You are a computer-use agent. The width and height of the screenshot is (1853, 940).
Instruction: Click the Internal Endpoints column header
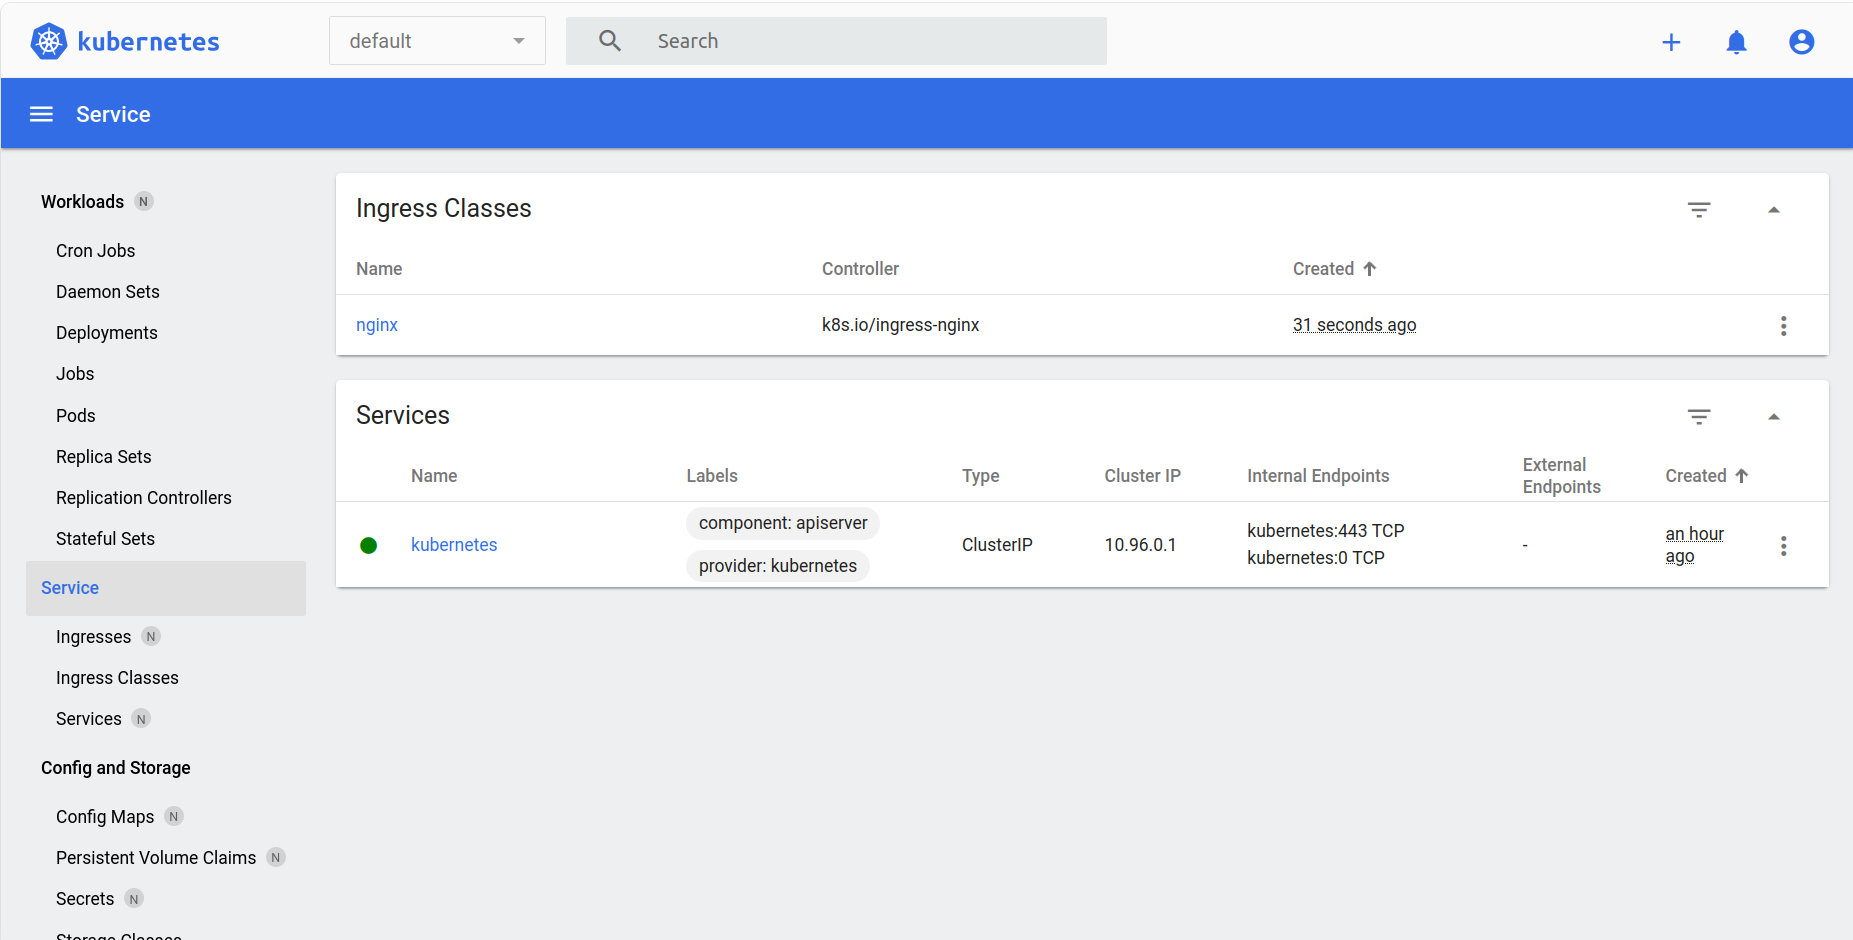coord(1318,476)
